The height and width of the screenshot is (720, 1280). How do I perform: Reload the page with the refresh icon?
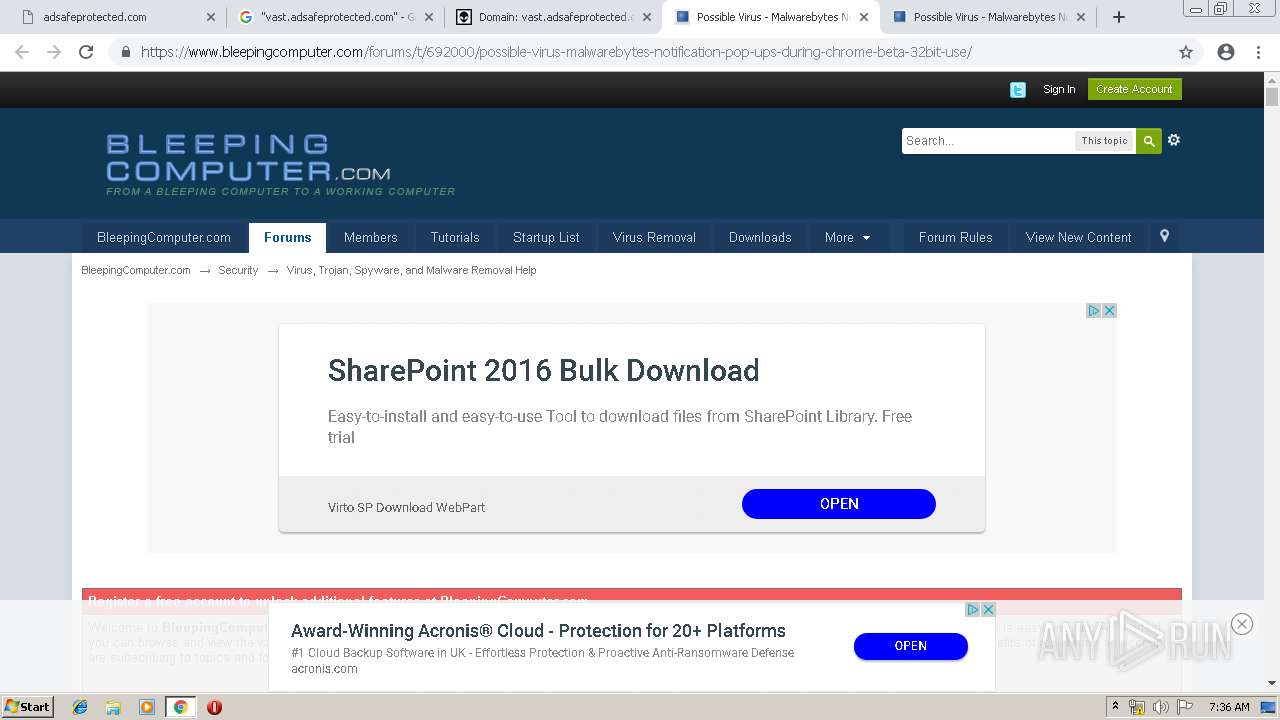(x=86, y=52)
